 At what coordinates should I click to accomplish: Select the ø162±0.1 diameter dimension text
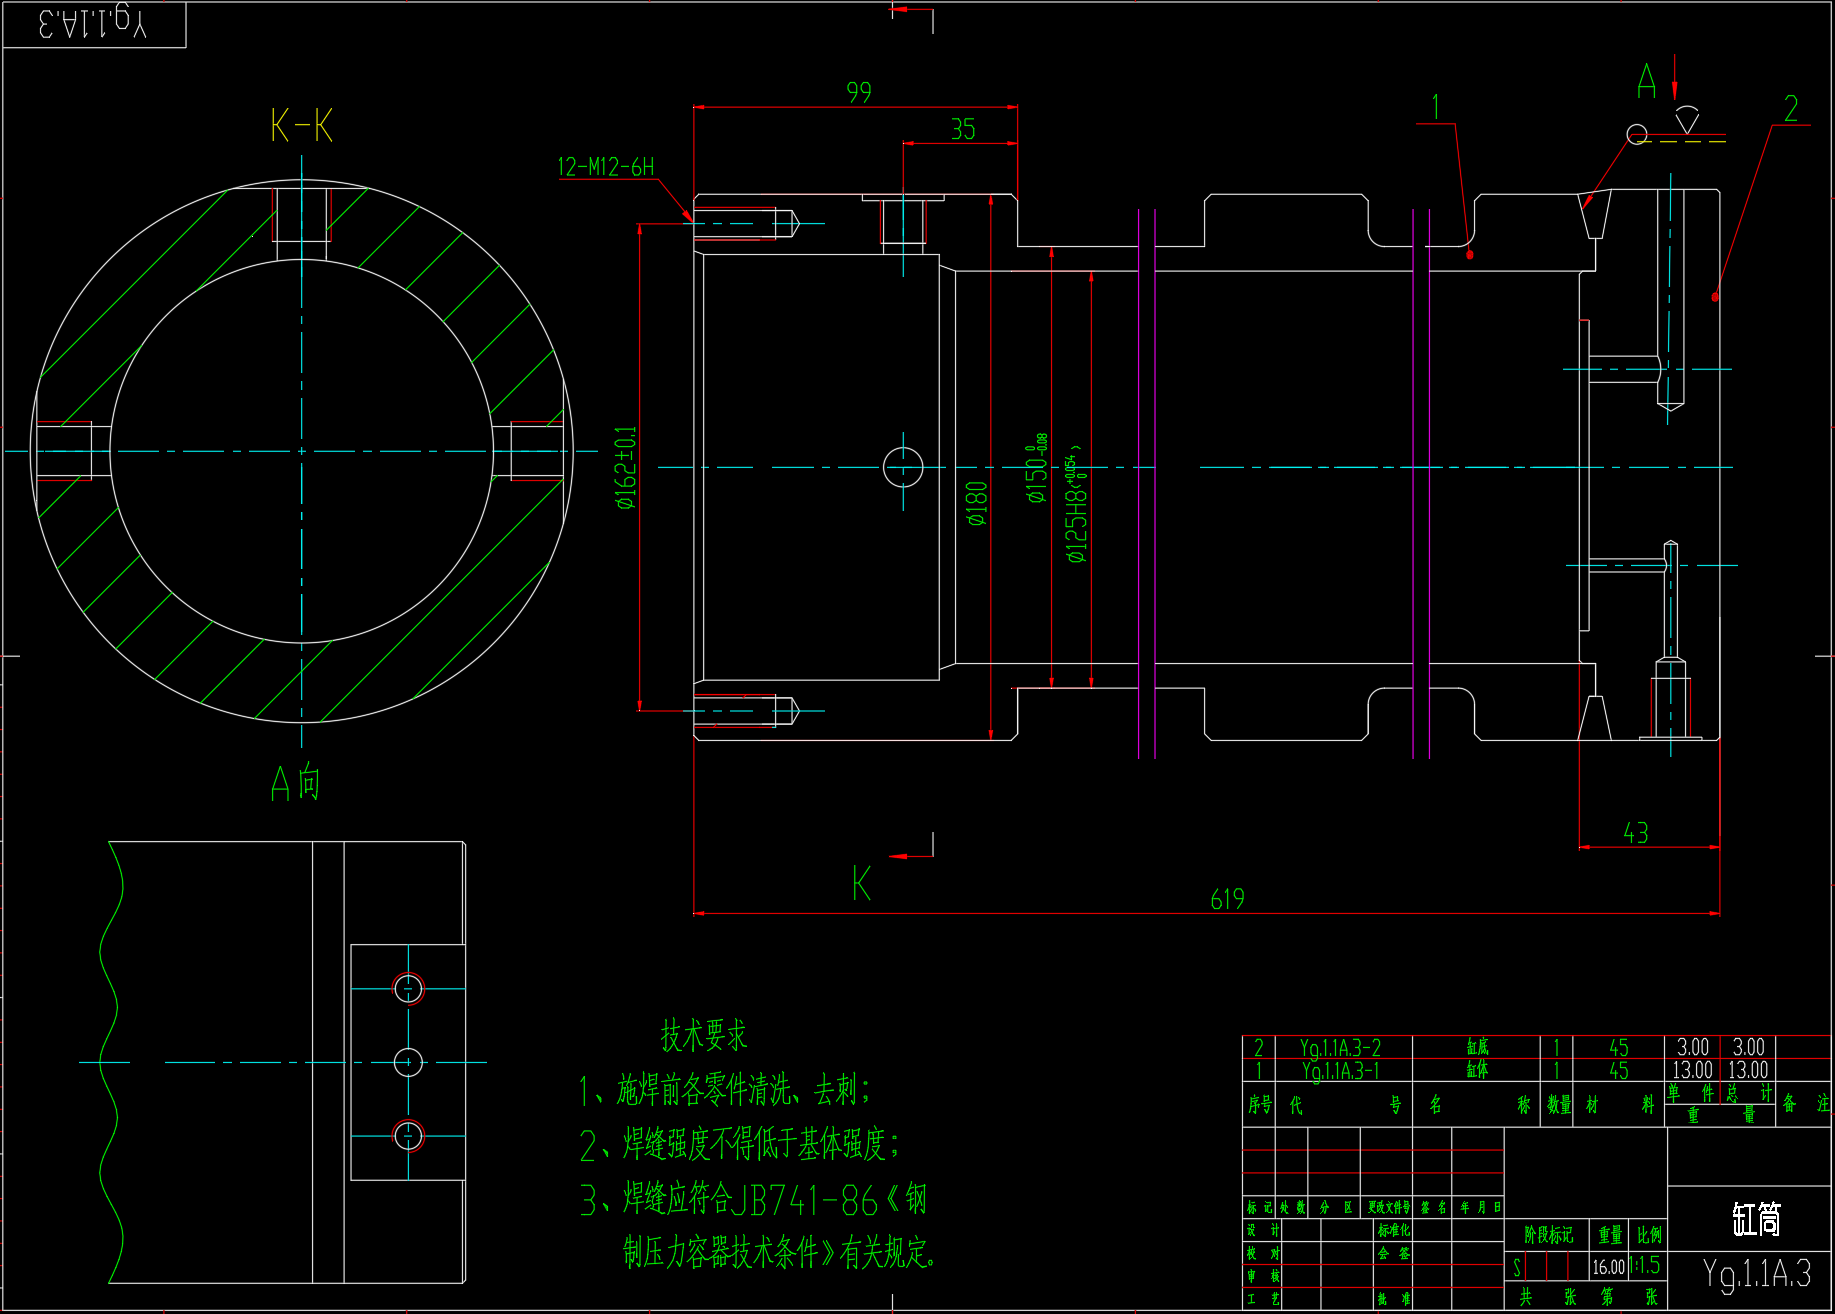point(626,468)
